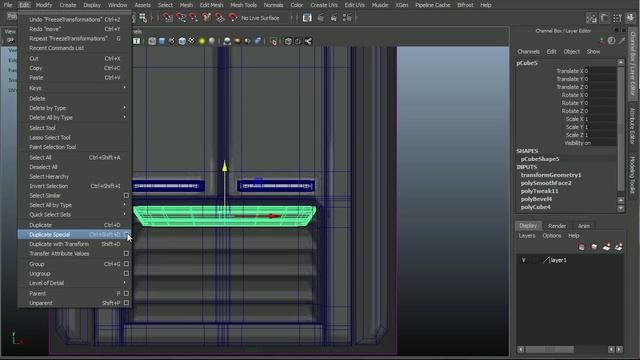
Task: Open Duplicate Special options box
Action: (x=126, y=235)
